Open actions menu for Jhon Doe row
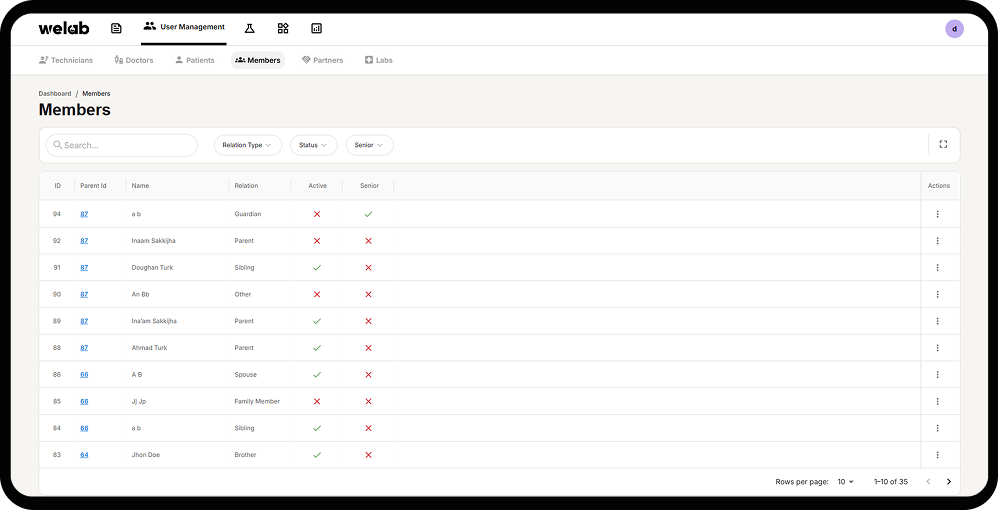 tap(938, 455)
